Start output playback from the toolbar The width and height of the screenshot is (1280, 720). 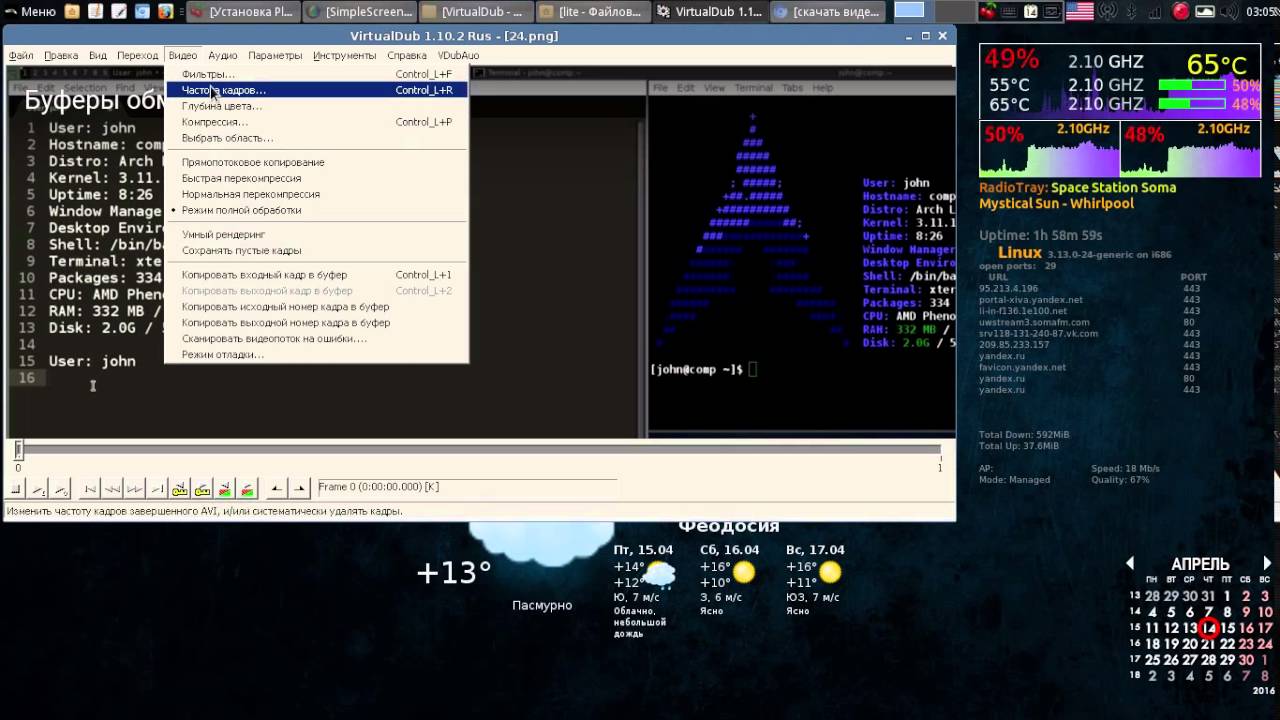[61, 489]
